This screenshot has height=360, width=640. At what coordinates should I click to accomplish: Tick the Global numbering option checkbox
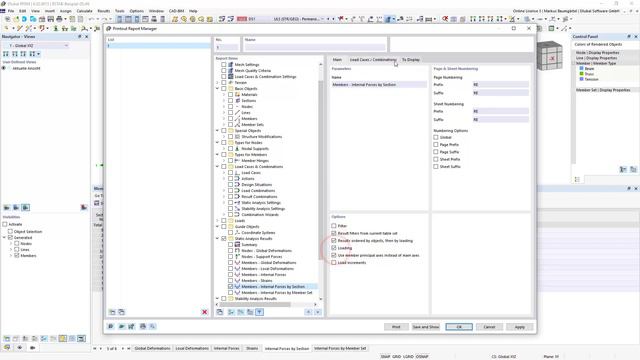pos(436,137)
